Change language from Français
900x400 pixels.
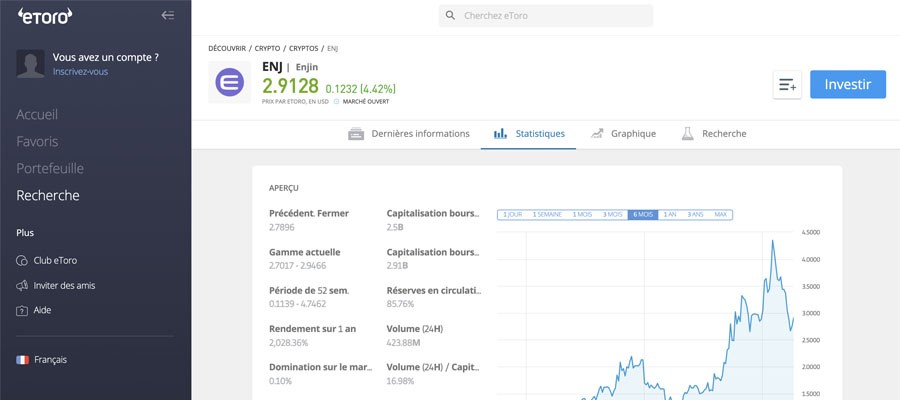(x=51, y=360)
